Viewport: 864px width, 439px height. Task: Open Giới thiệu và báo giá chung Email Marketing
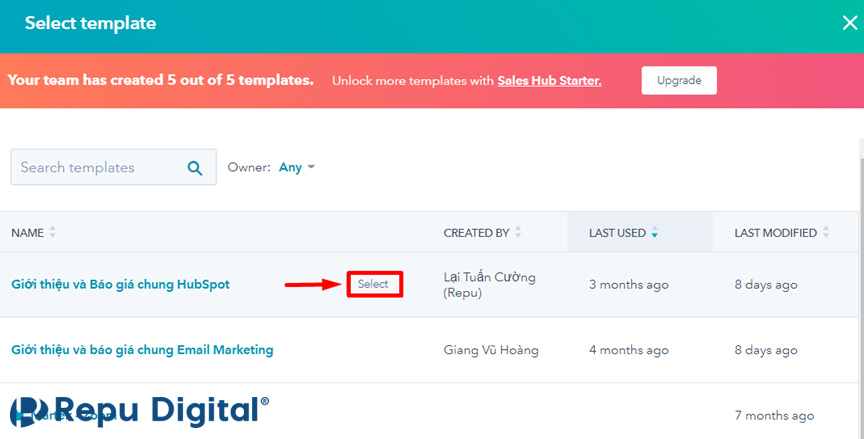[x=142, y=350]
